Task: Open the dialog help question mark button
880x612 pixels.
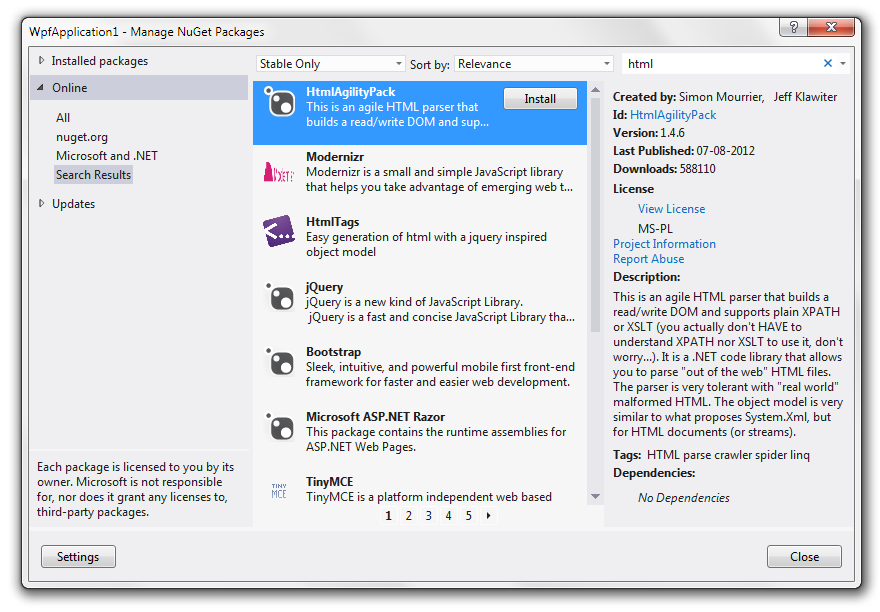Action: click(x=794, y=27)
